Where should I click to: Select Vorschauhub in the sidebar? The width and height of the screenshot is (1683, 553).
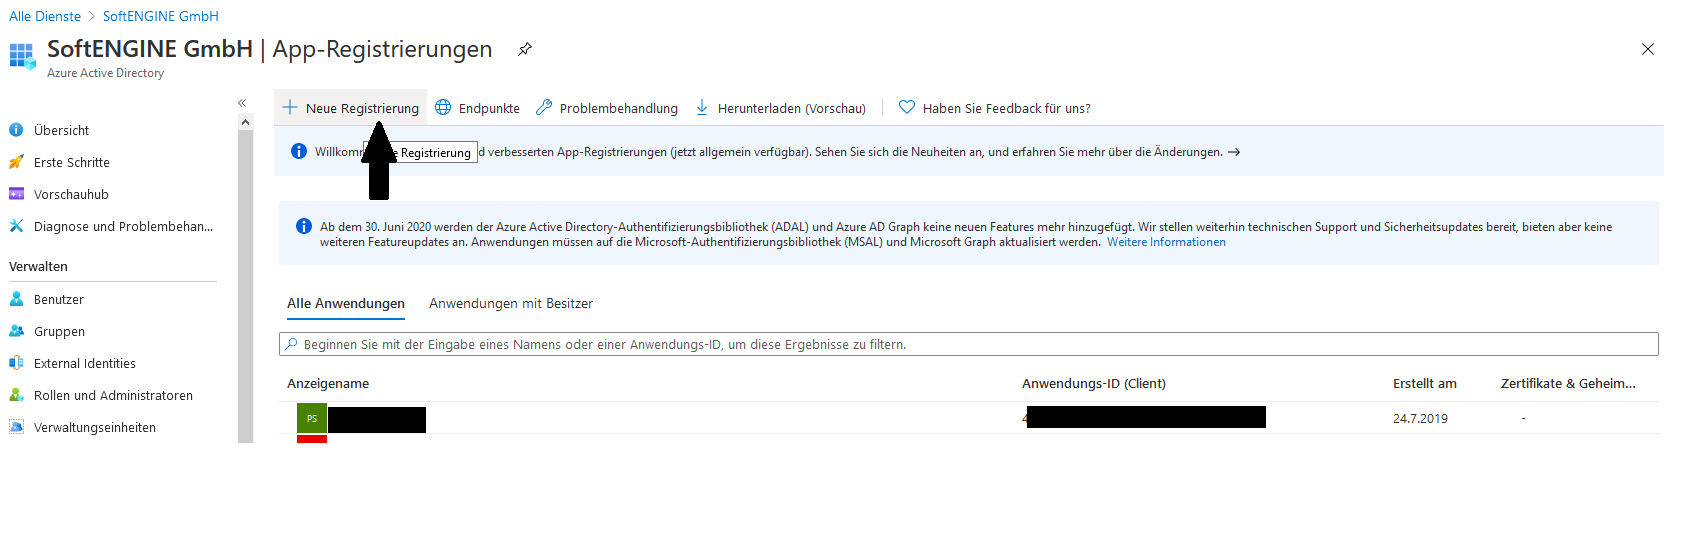pyautogui.click(x=71, y=194)
